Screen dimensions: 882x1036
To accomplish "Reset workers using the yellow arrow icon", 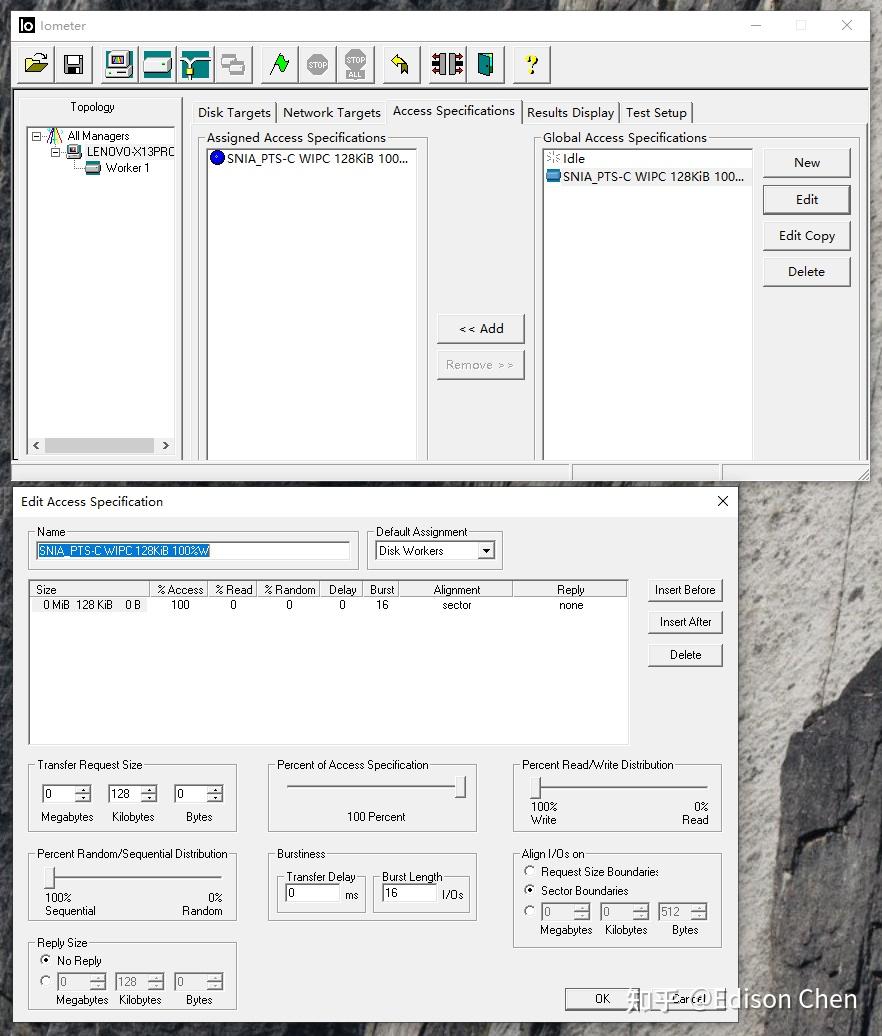I will tap(400, 64).
